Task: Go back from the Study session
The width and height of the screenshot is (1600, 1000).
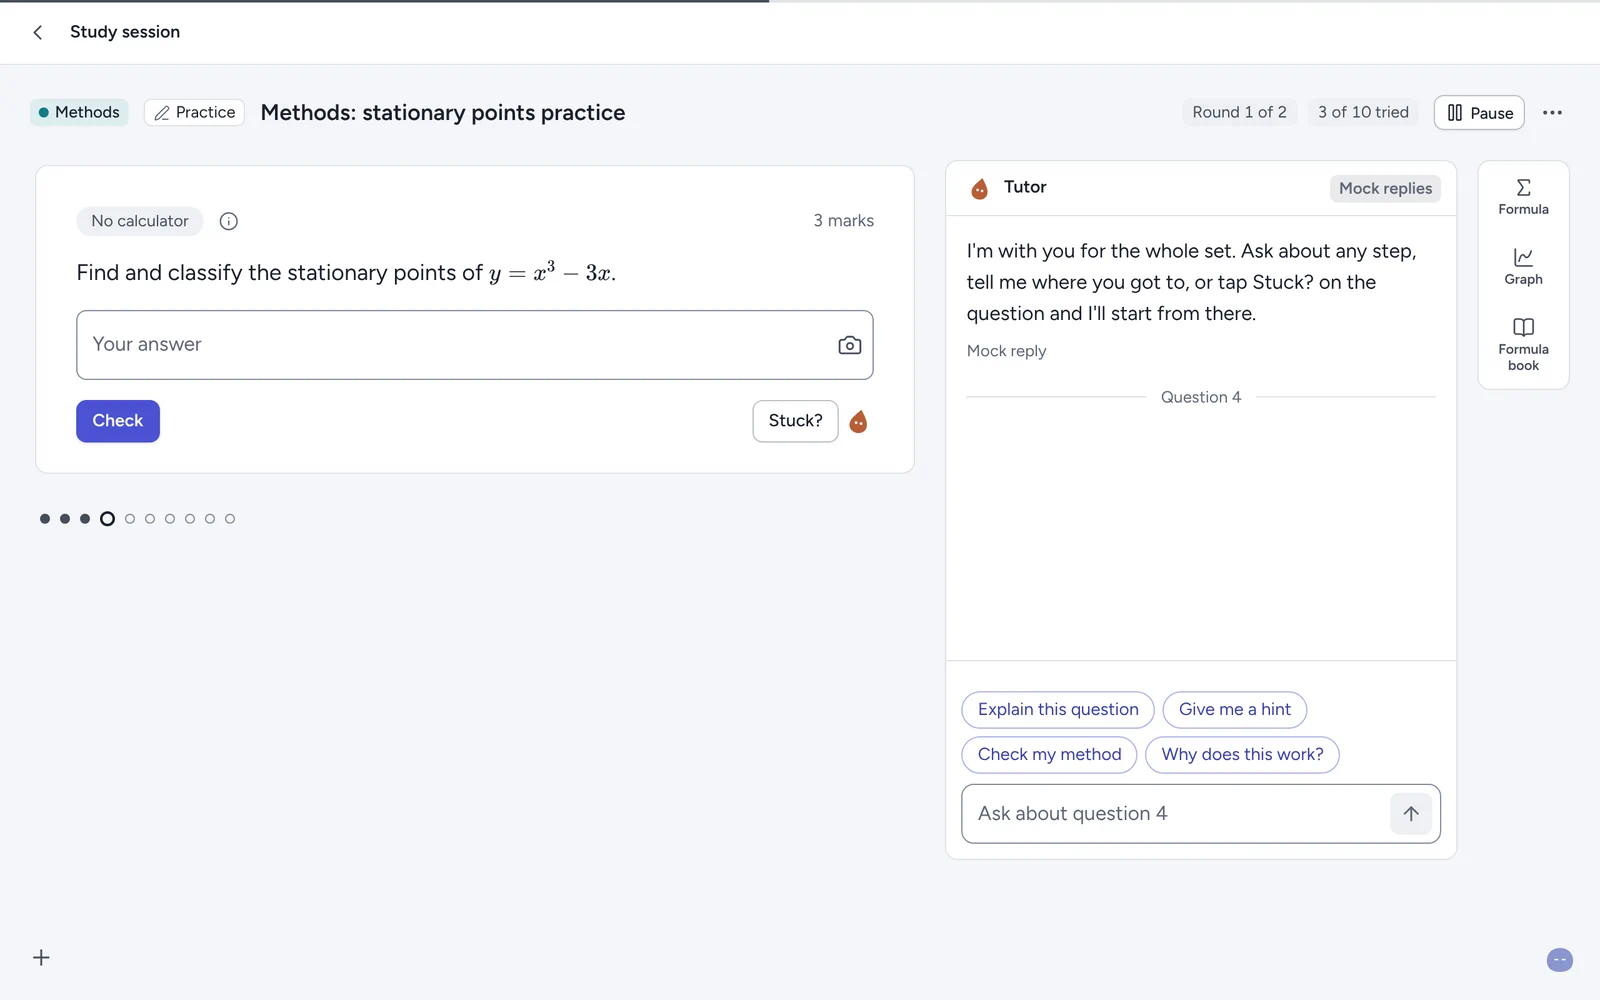Action: point(38,32)
